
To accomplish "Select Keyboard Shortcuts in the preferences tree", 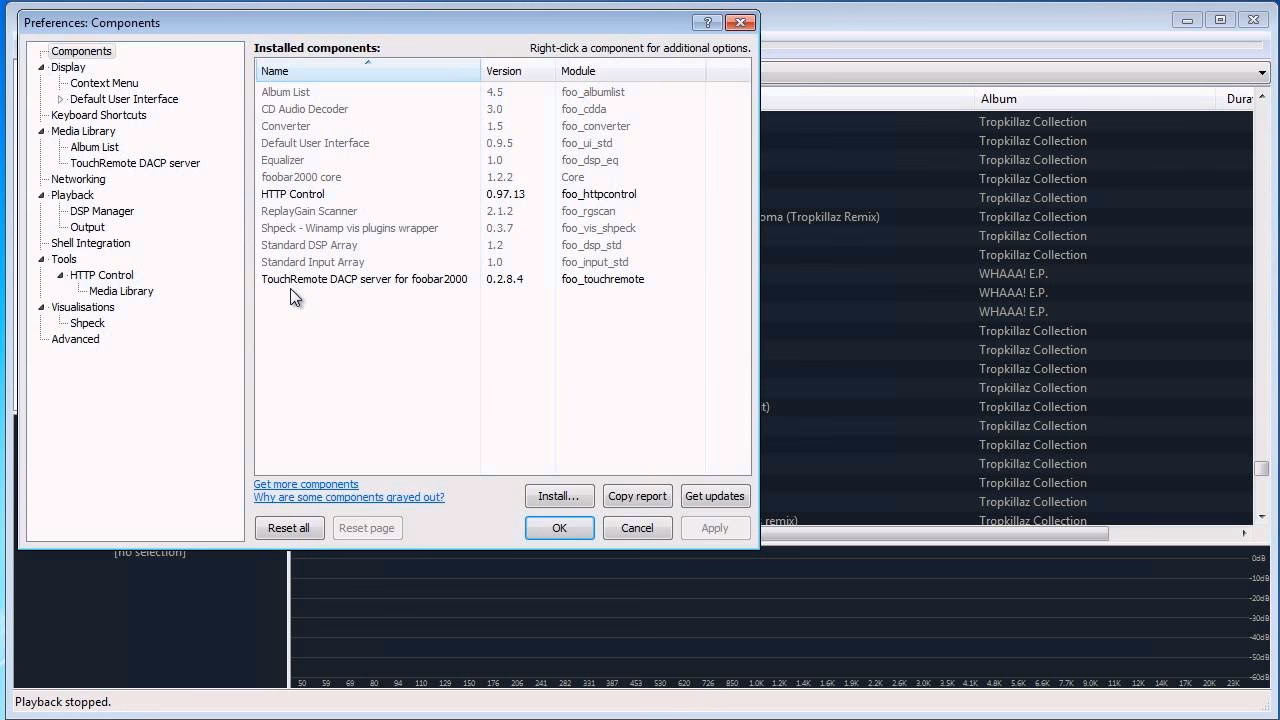I will 98,115.
